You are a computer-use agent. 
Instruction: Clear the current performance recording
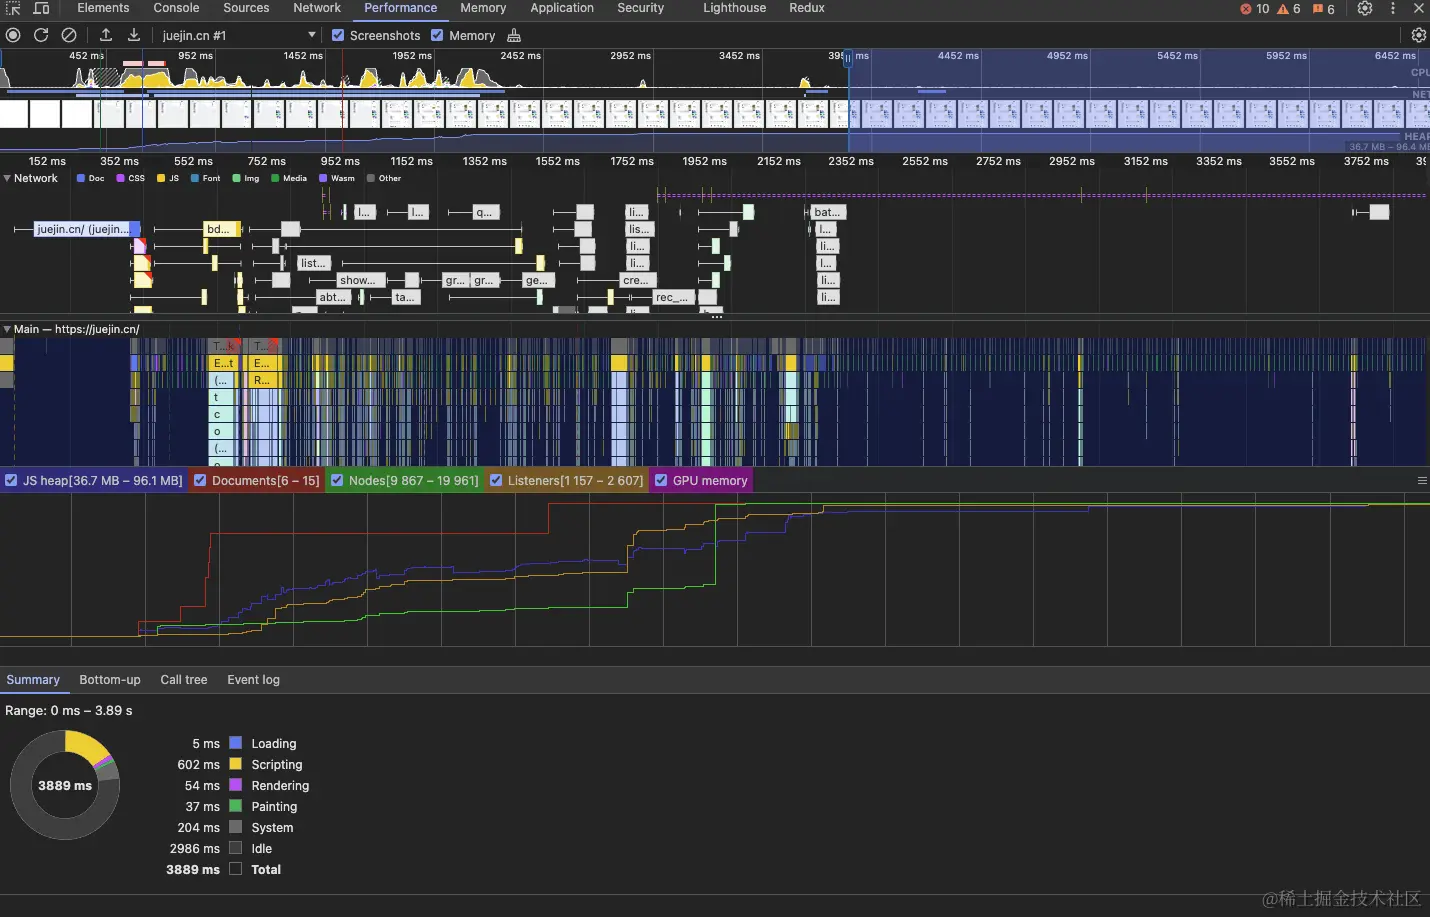[x=69, y=35]
